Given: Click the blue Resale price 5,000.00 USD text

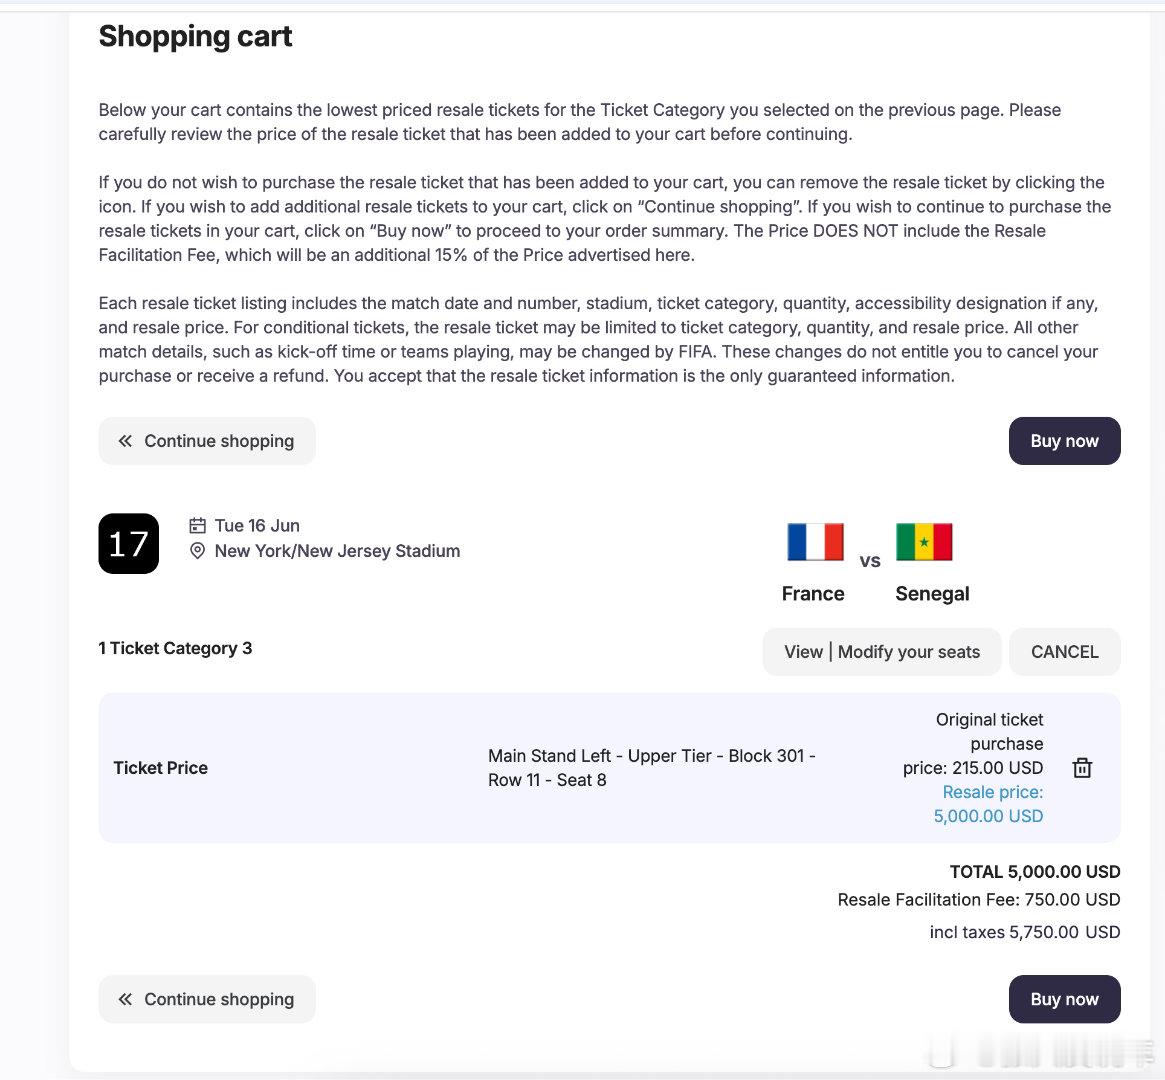Looking at the screenshot, I should point(988,804).
